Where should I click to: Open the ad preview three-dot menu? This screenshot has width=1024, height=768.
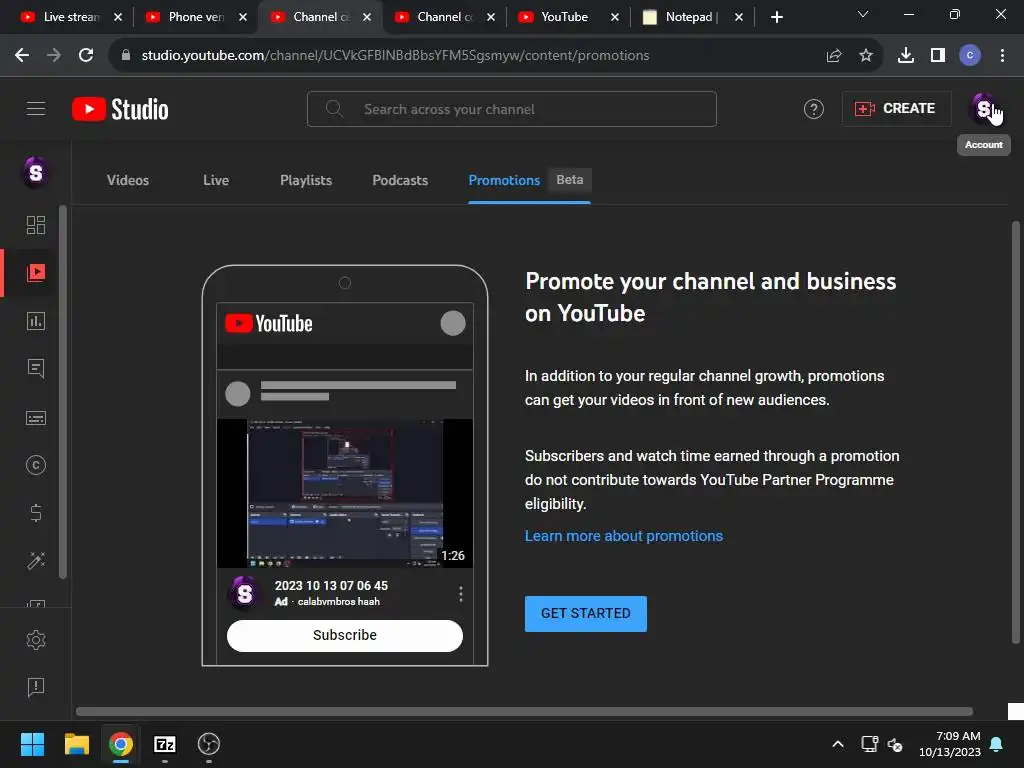coord(461,594)
